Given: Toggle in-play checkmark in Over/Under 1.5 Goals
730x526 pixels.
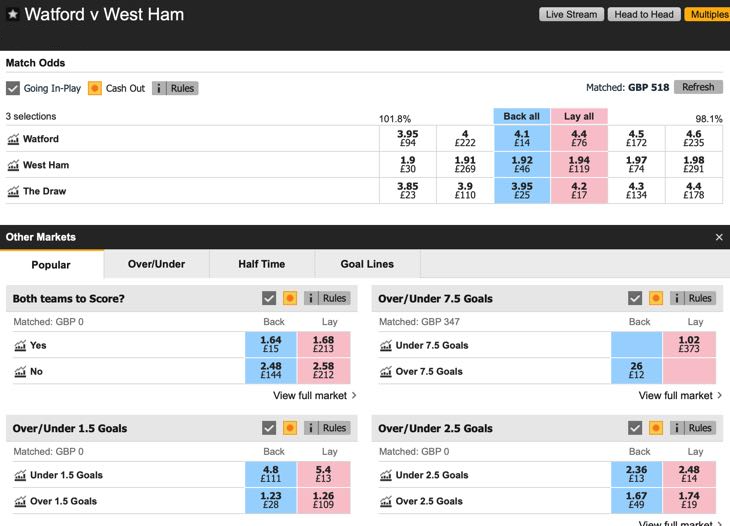Looking at the screenshot, I should click(269, 428).
